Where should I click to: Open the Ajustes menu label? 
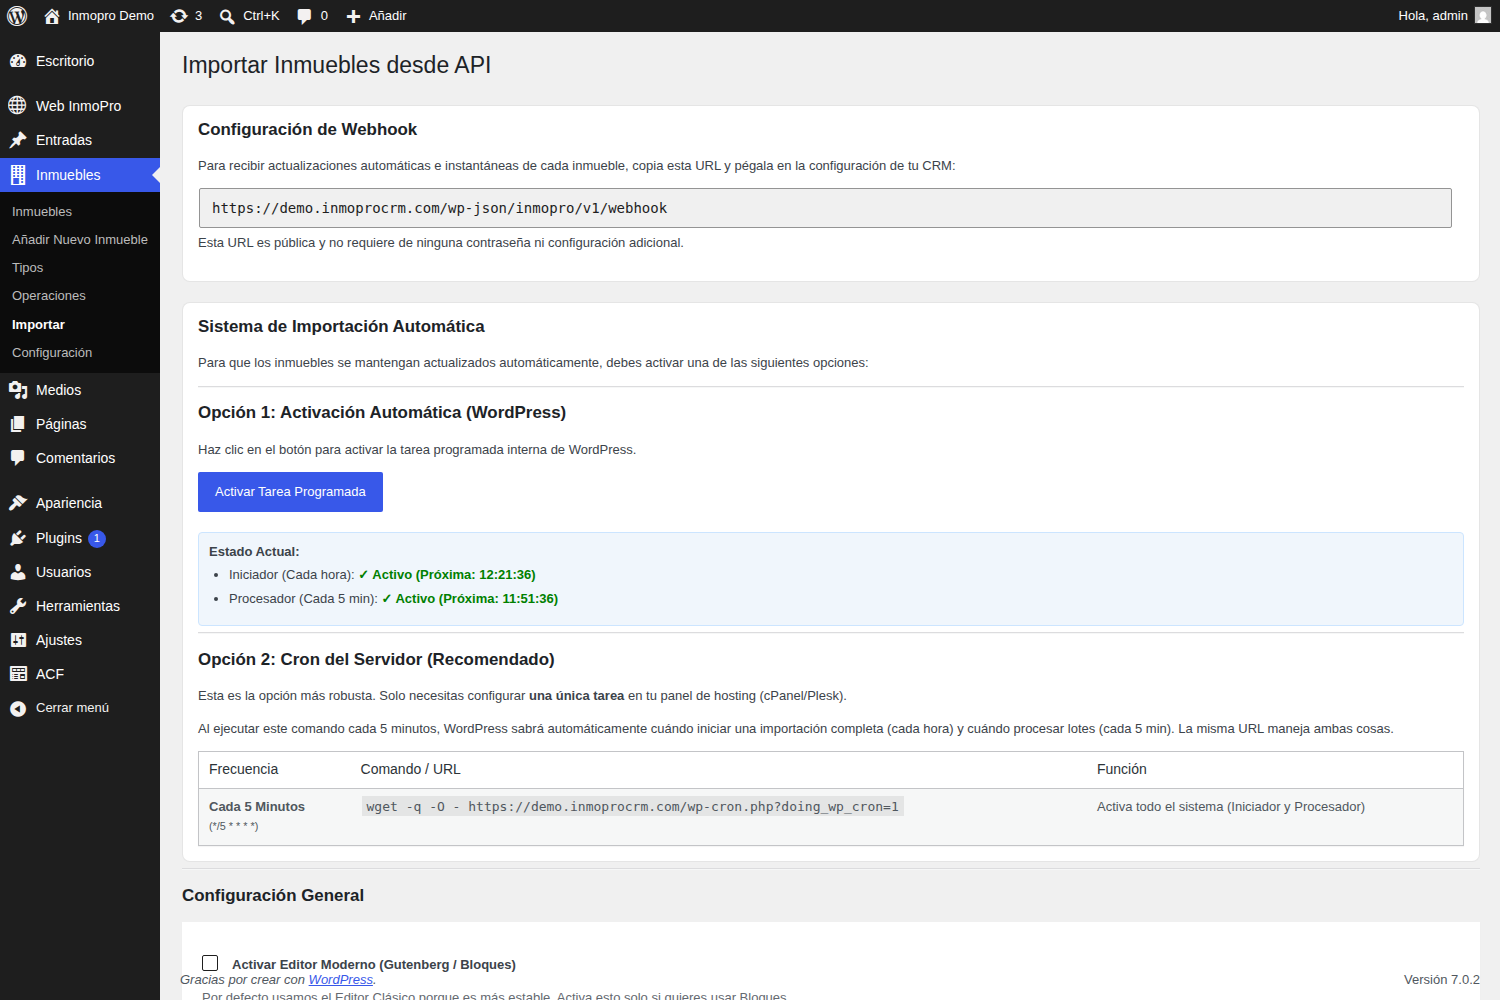pyautogui.click(x=59, y=640)
